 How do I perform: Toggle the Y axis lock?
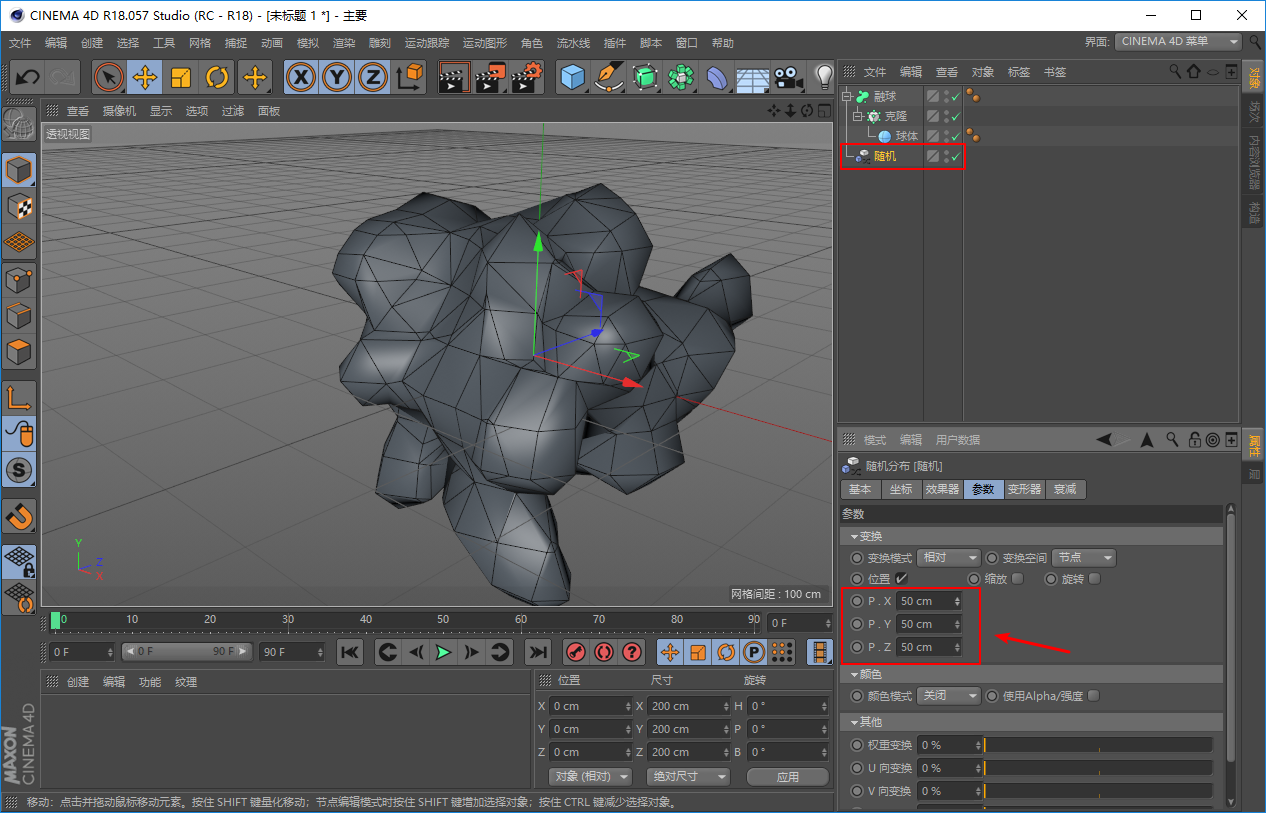tap(337, 77)
